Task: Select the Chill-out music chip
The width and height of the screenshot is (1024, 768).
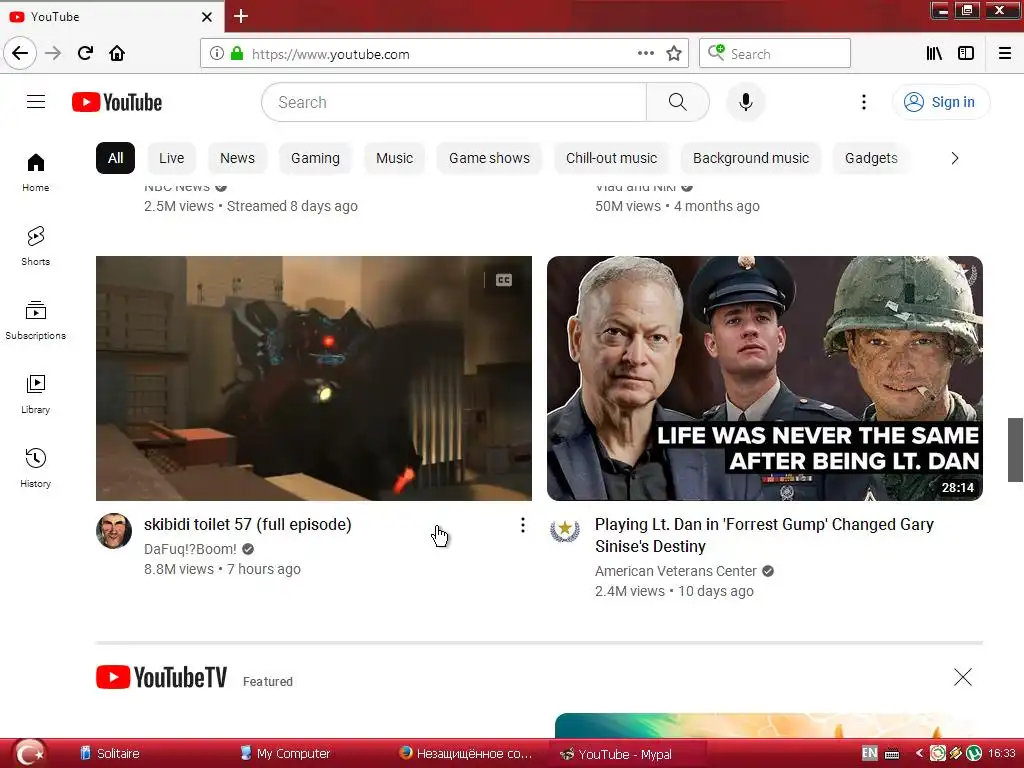Action: 611,158
